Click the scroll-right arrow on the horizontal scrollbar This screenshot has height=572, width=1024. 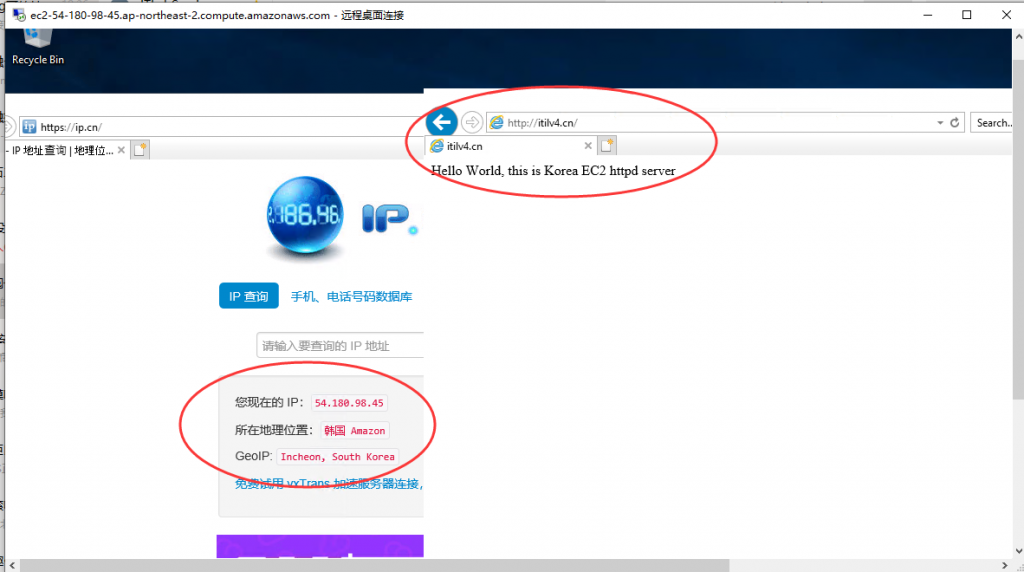[x=1005, y=565]
